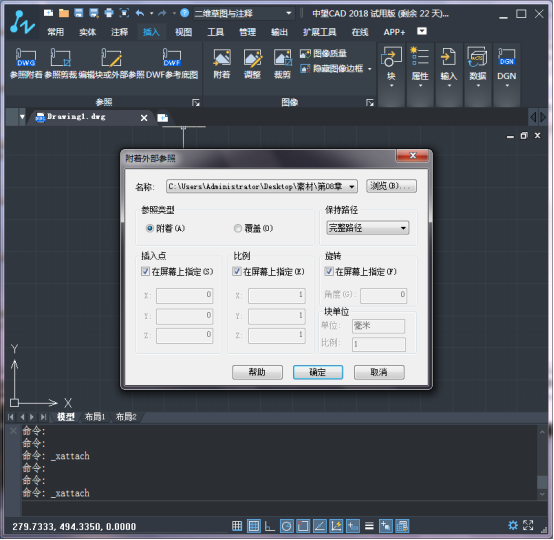Click the command line scrollbar thumb
This screenshot has height=540, width=554.
(542, 481)
